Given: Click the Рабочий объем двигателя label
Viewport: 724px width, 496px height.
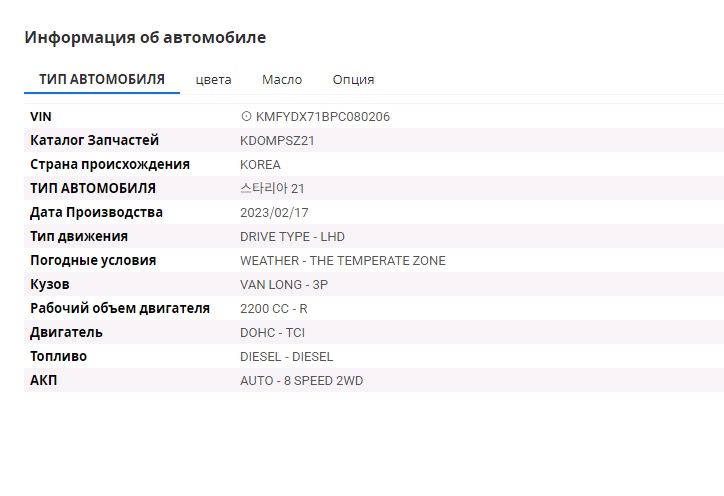Looking at the screenshot, I should click(x=120, y=308).
